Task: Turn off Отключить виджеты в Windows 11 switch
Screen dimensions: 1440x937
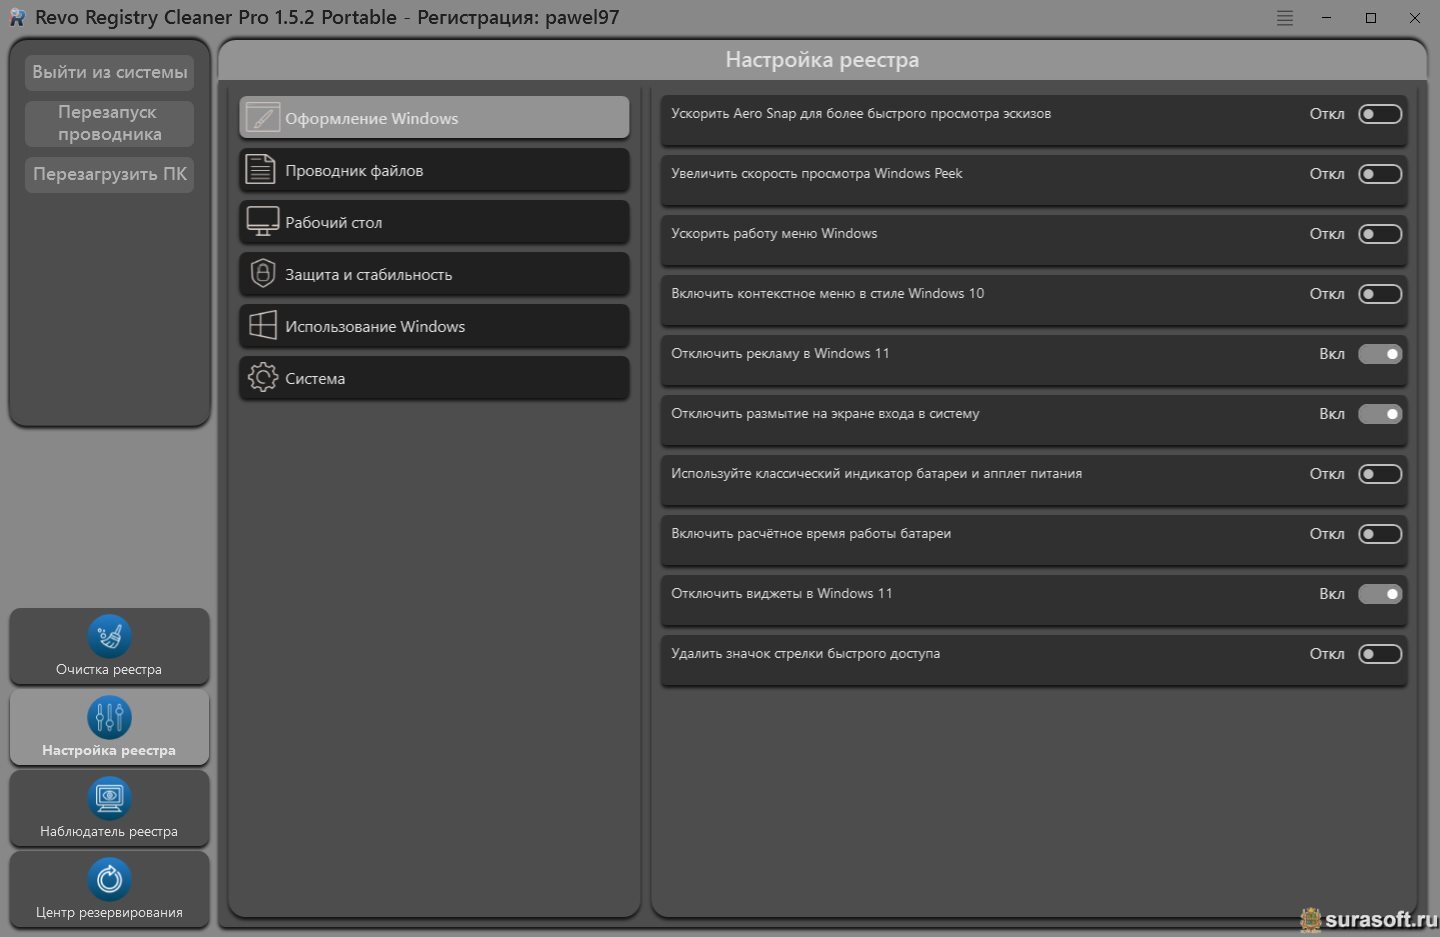Action: (1380, 594)
